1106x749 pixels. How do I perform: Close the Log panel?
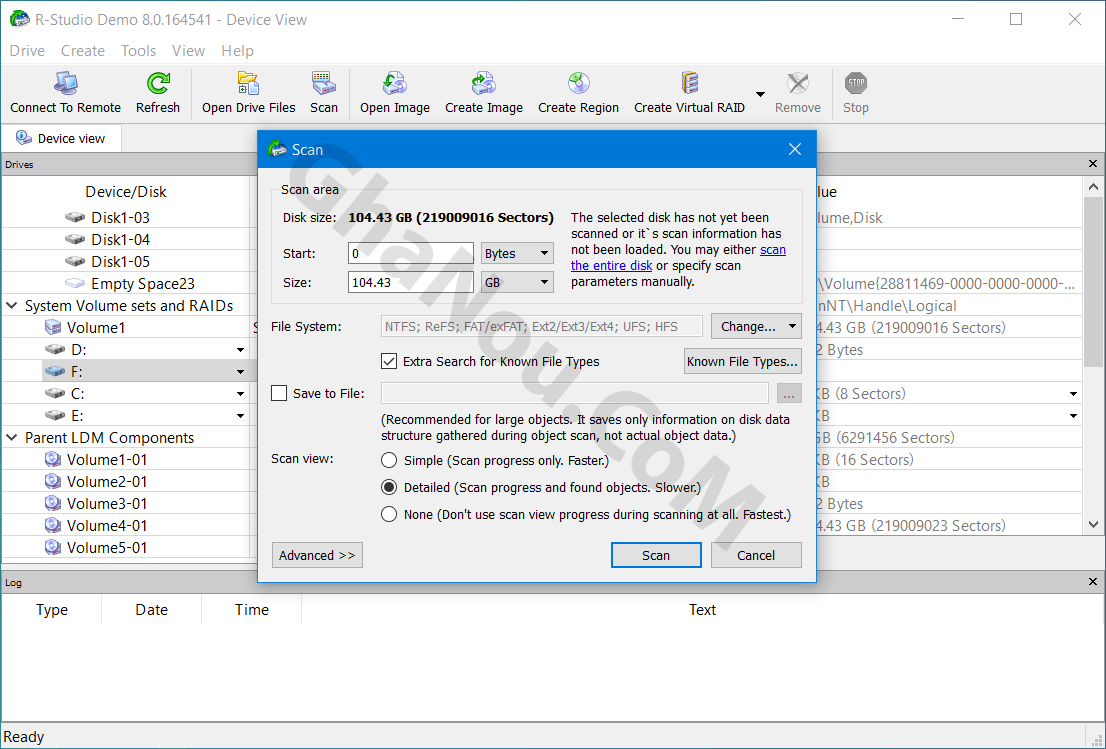(x=1093, y=582)
